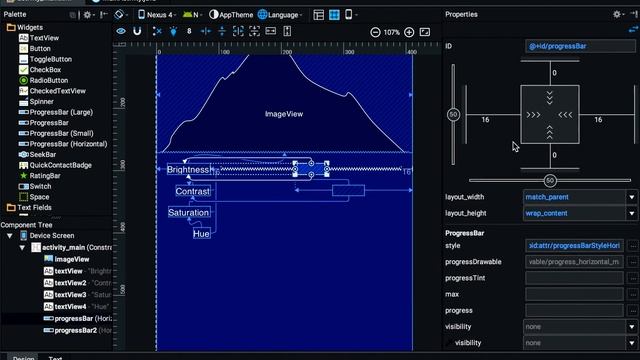
Task: Select ProgressBar (Large) in Palette
Action: pos(56,112)
